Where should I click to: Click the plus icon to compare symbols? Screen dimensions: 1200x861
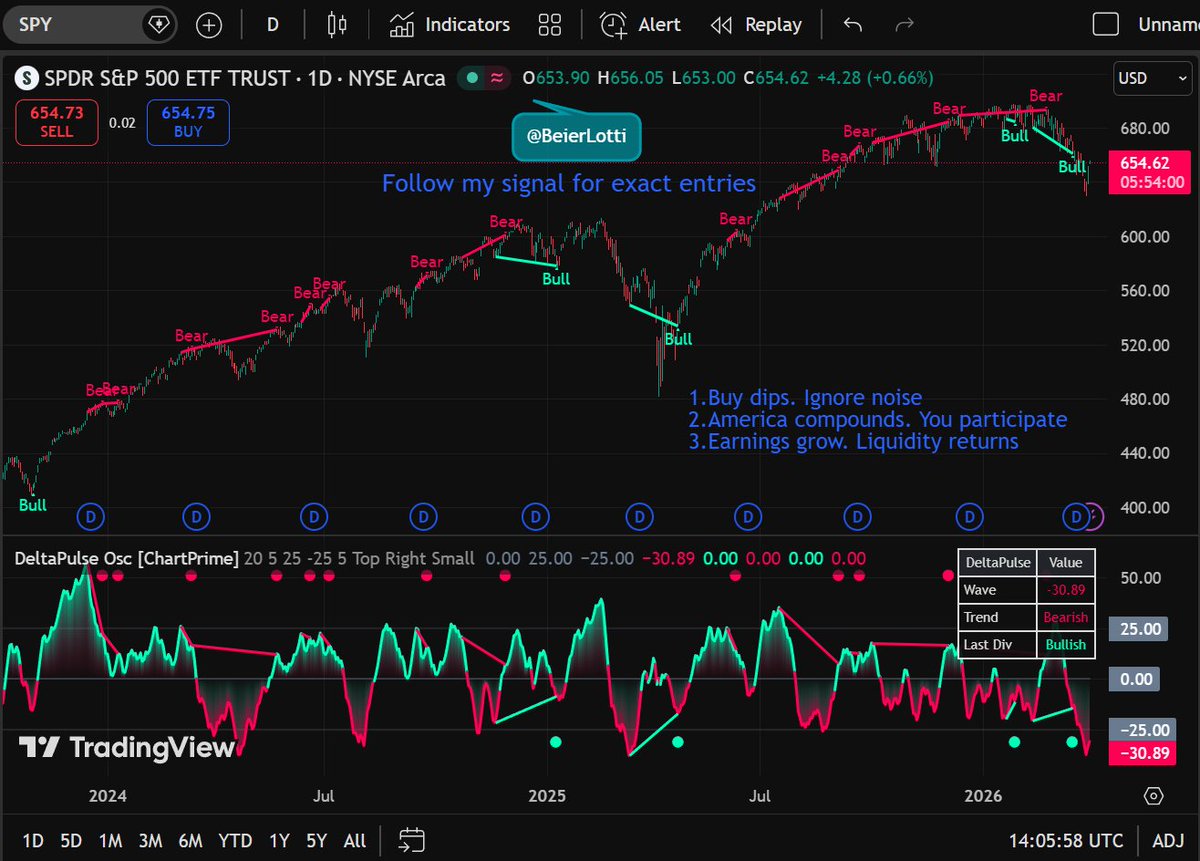(209, 25)
